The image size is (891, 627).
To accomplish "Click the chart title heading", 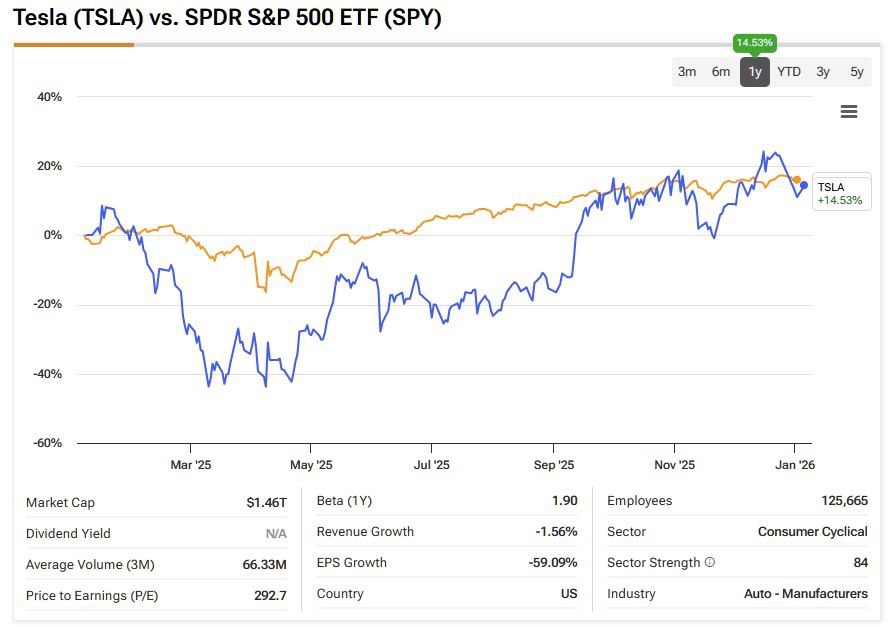I will pos(227,18).
